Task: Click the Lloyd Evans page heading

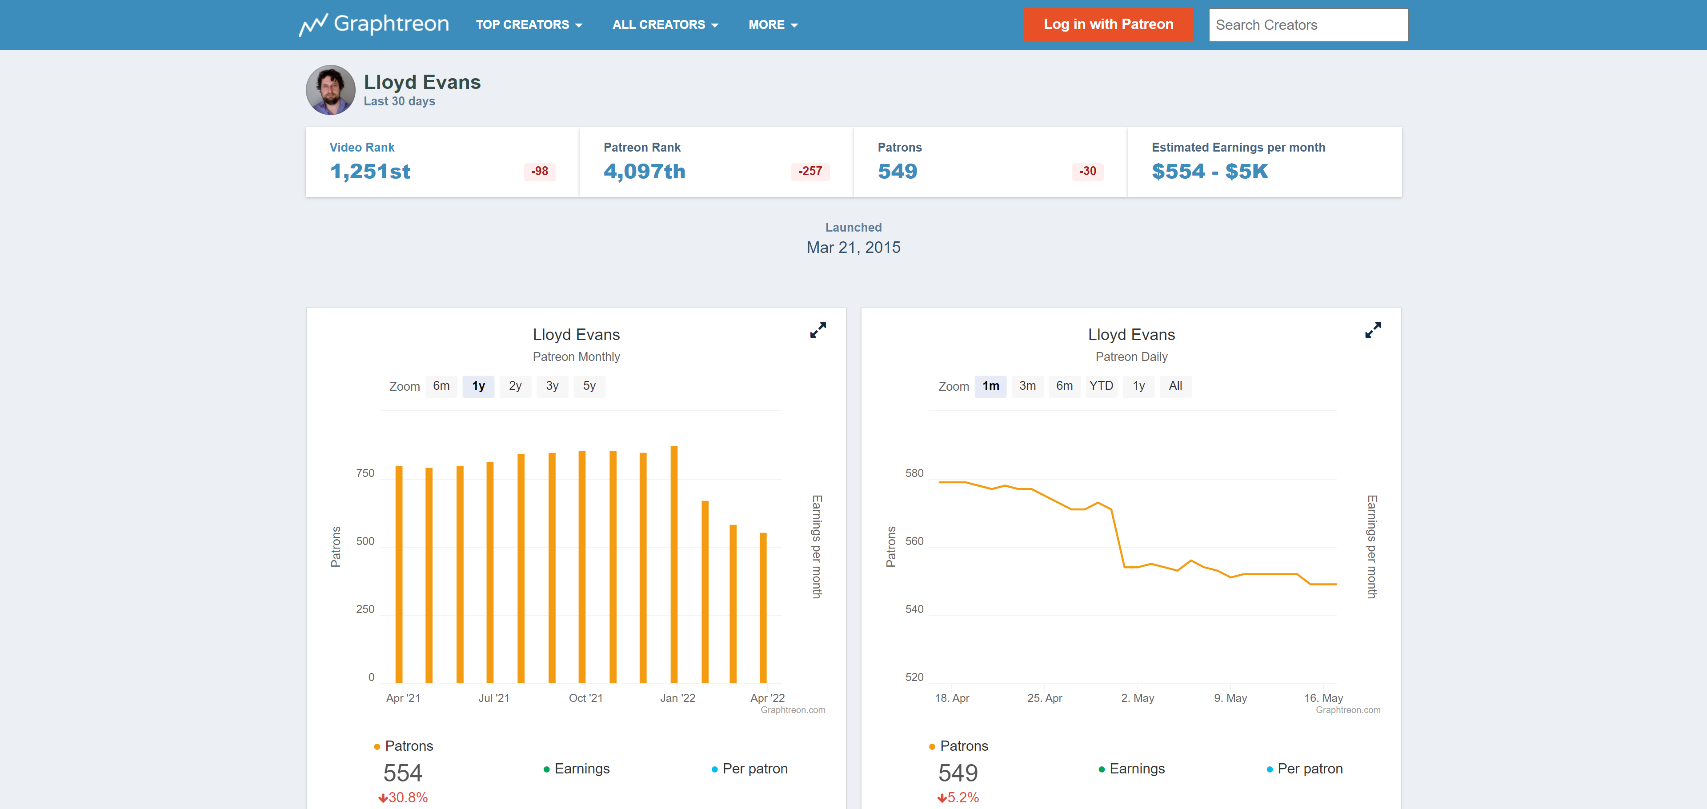Action: (422, 82)
